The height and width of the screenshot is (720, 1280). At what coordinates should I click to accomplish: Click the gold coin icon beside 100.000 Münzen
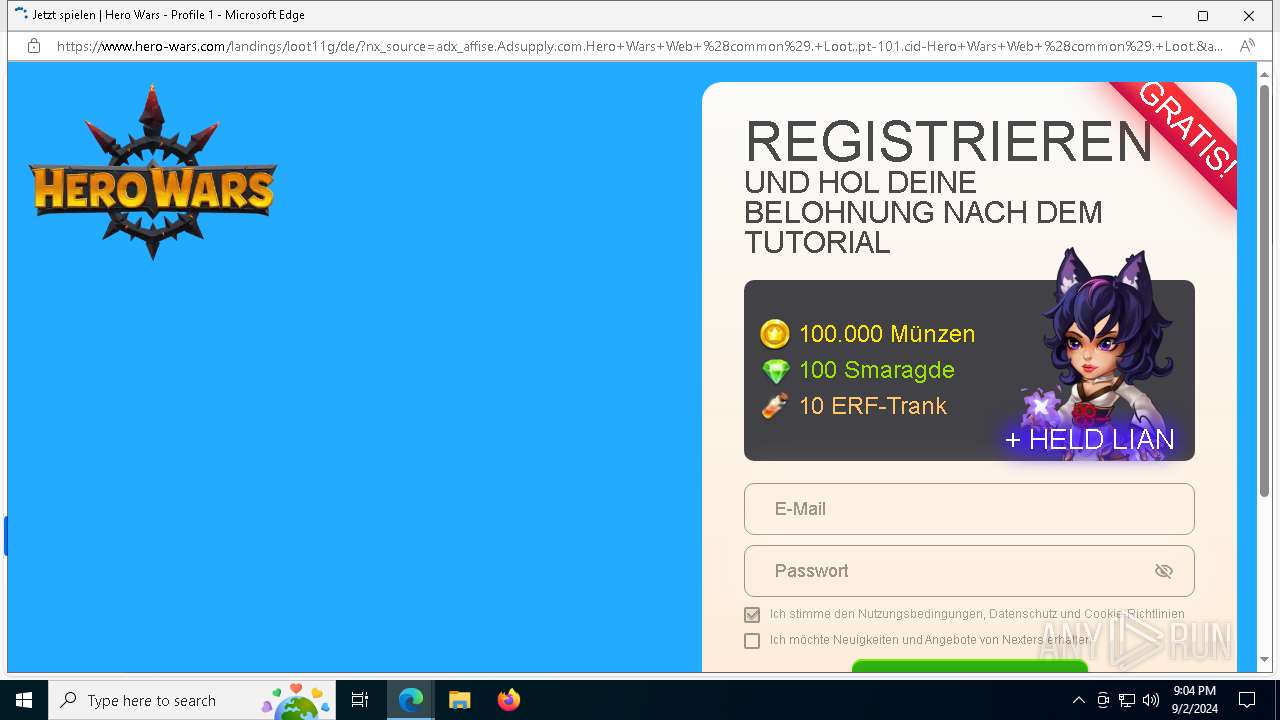click(x=774, y=334)
